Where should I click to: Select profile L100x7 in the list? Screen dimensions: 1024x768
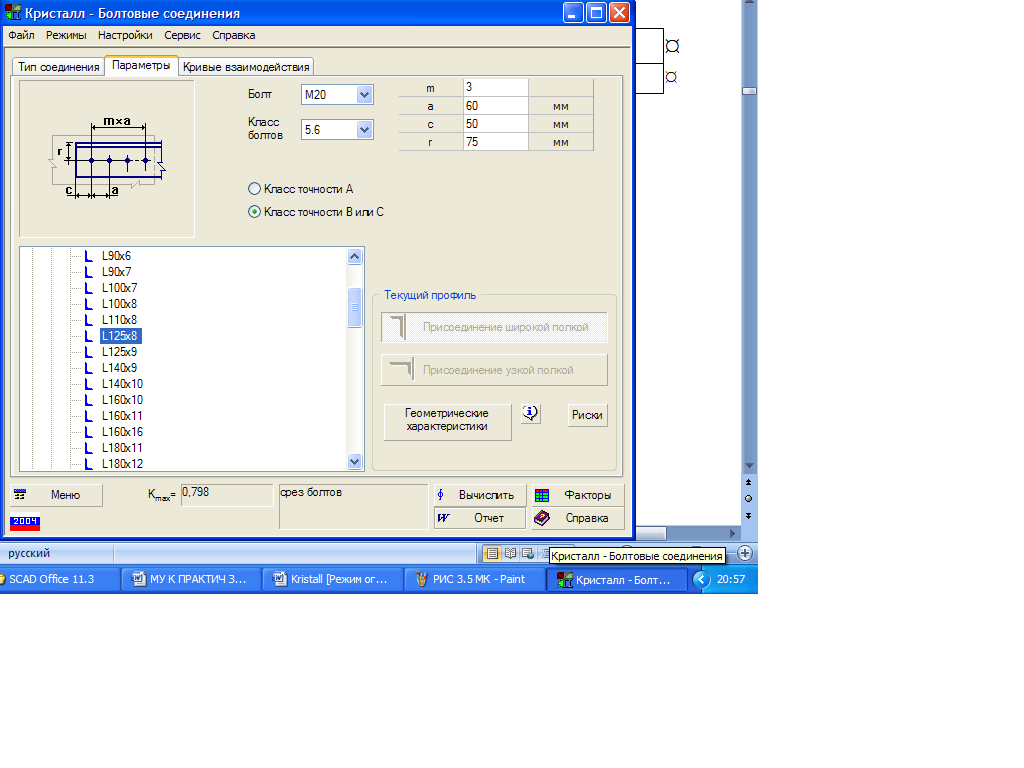pos(120,288)
